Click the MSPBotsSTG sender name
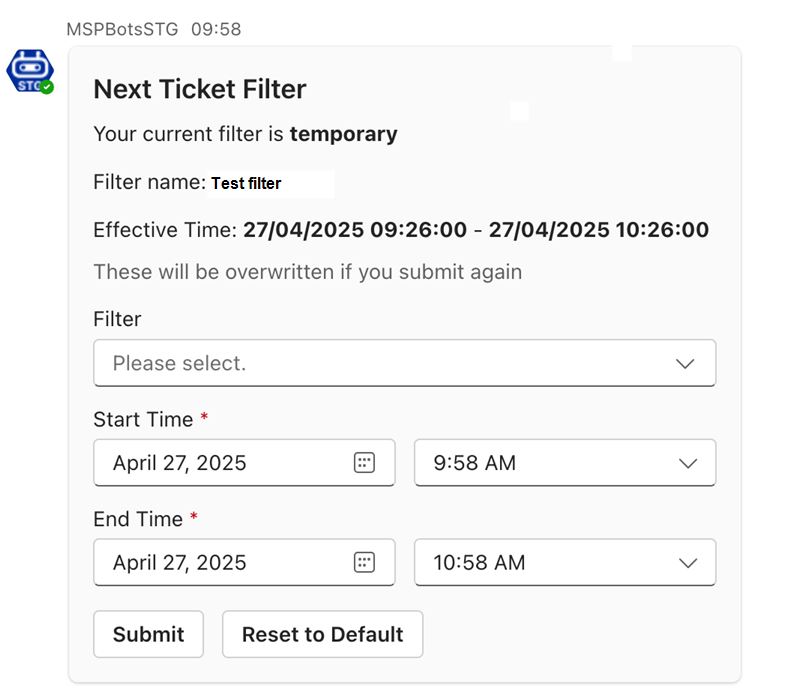The height and width of the screenshot is (691, 793). [122, 29]
